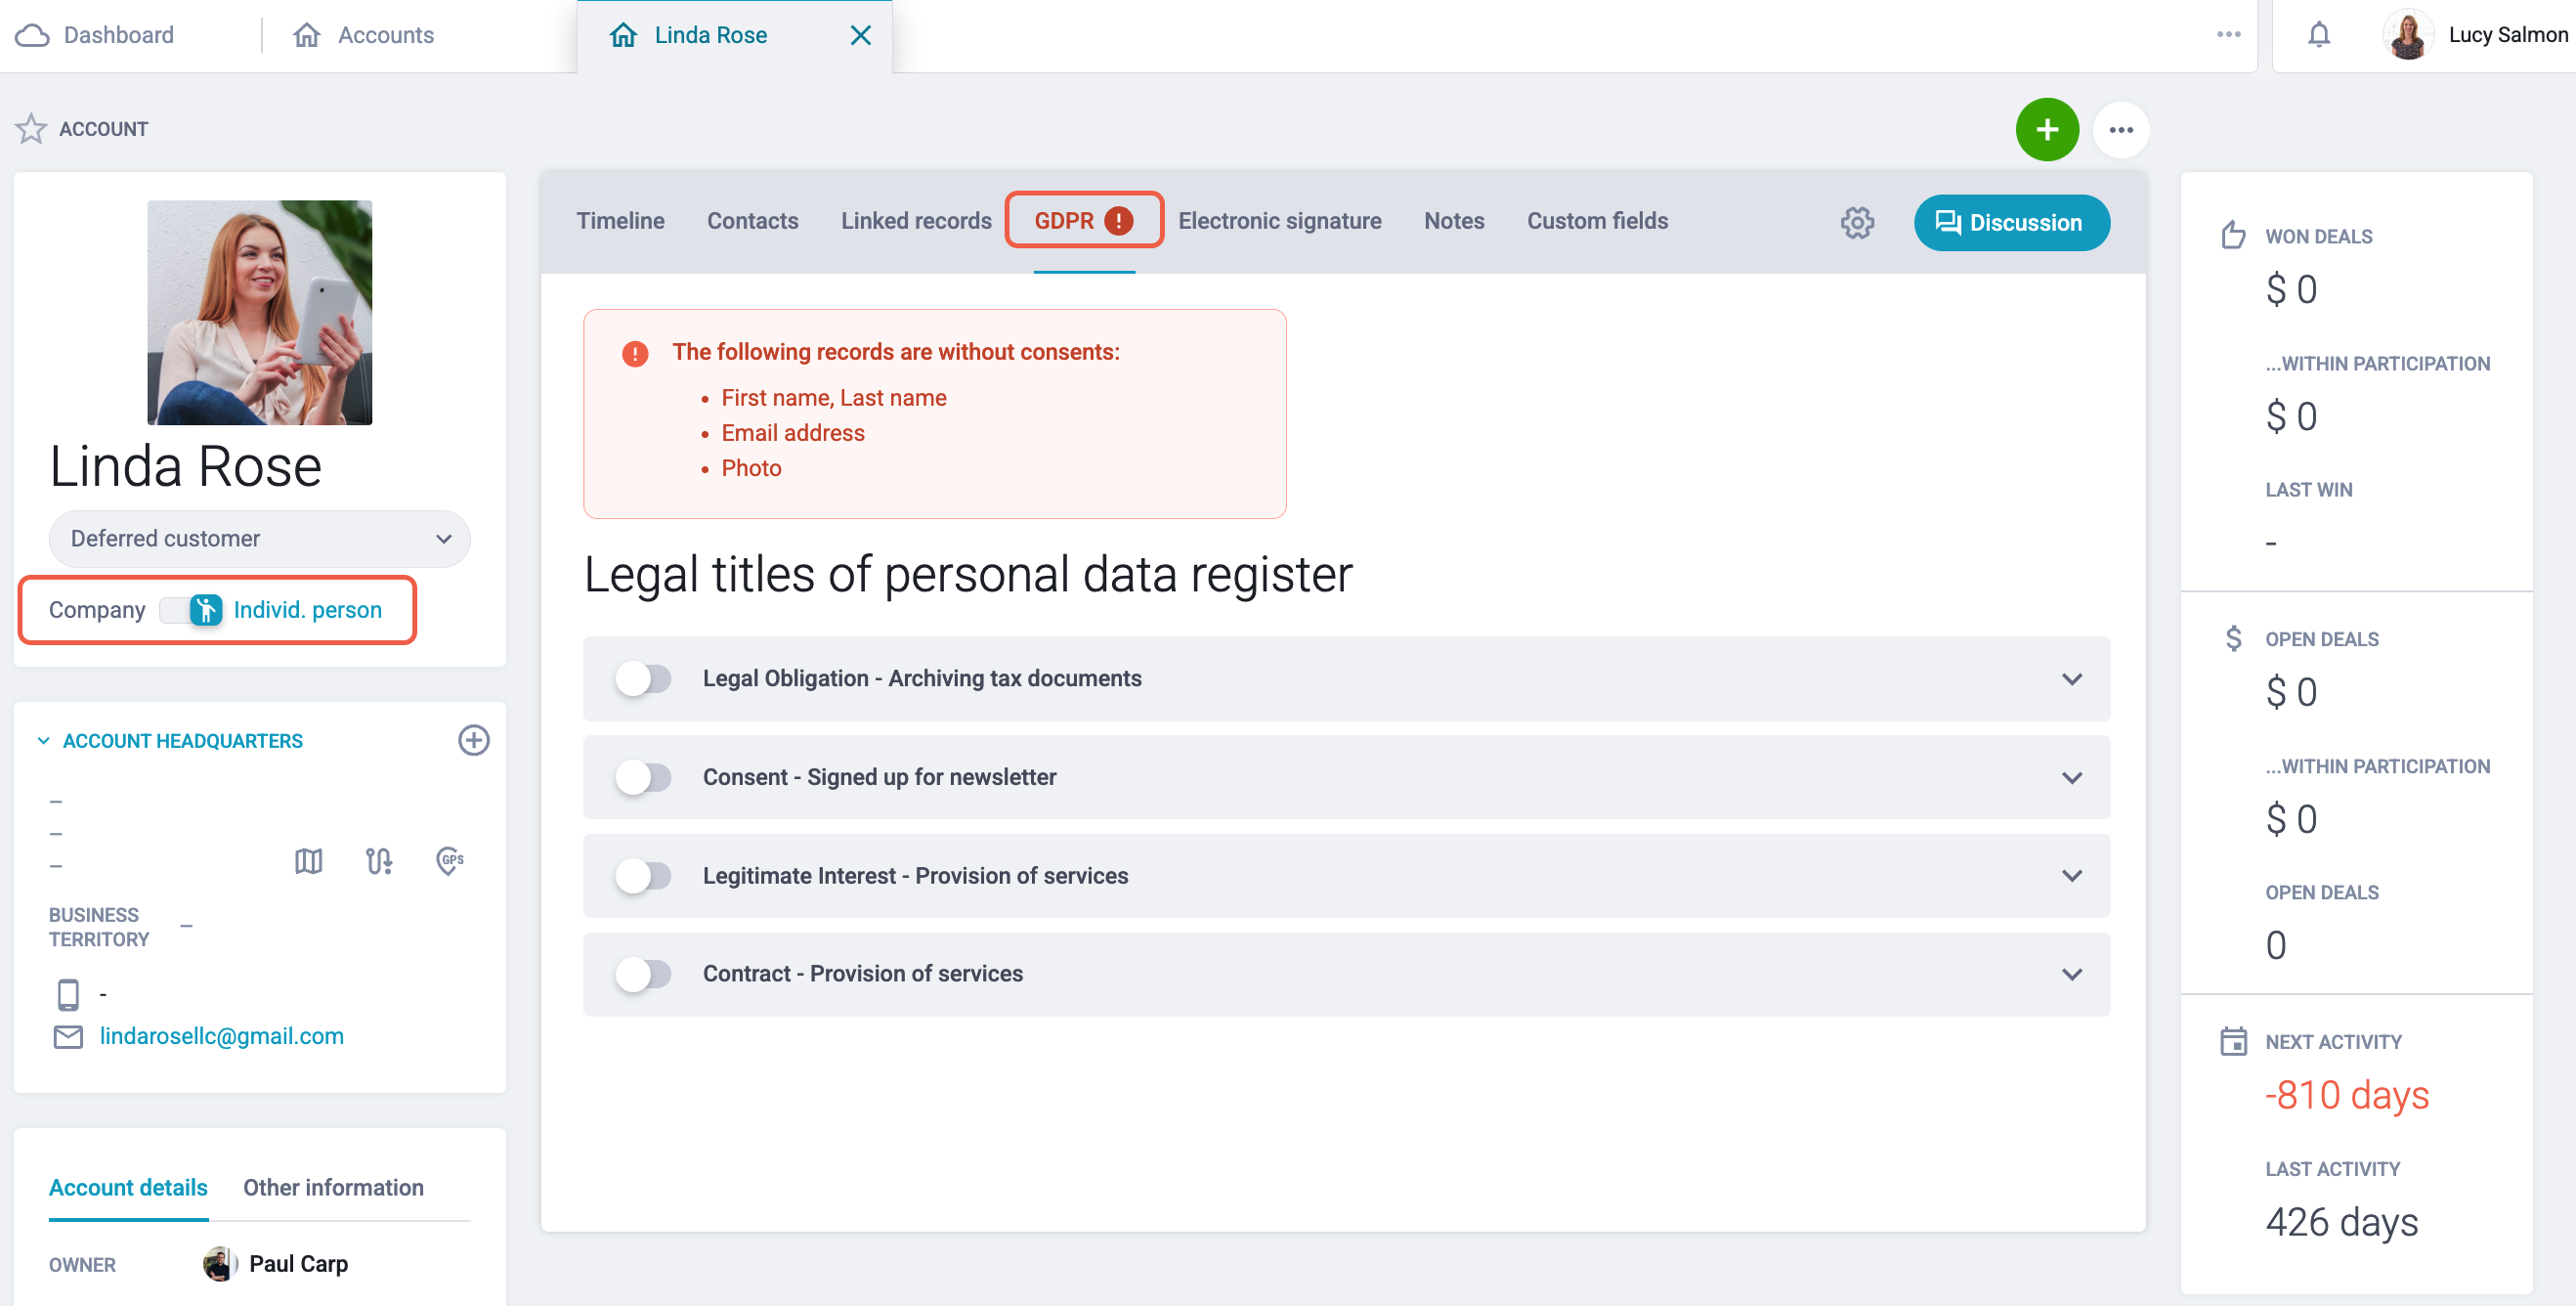This screenshot has width=2576, height=1306.
Task: Open the GDPR tab settings gear
Action: [x=1857, y=222]
